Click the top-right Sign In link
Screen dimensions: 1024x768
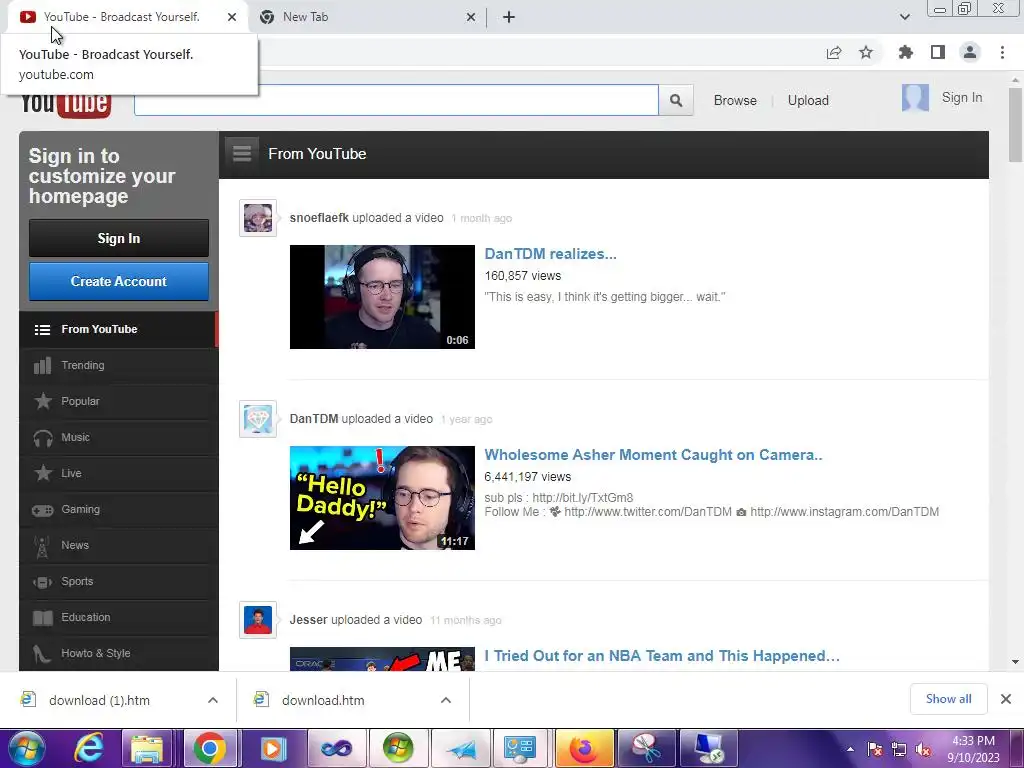click(x=961, y=97)
